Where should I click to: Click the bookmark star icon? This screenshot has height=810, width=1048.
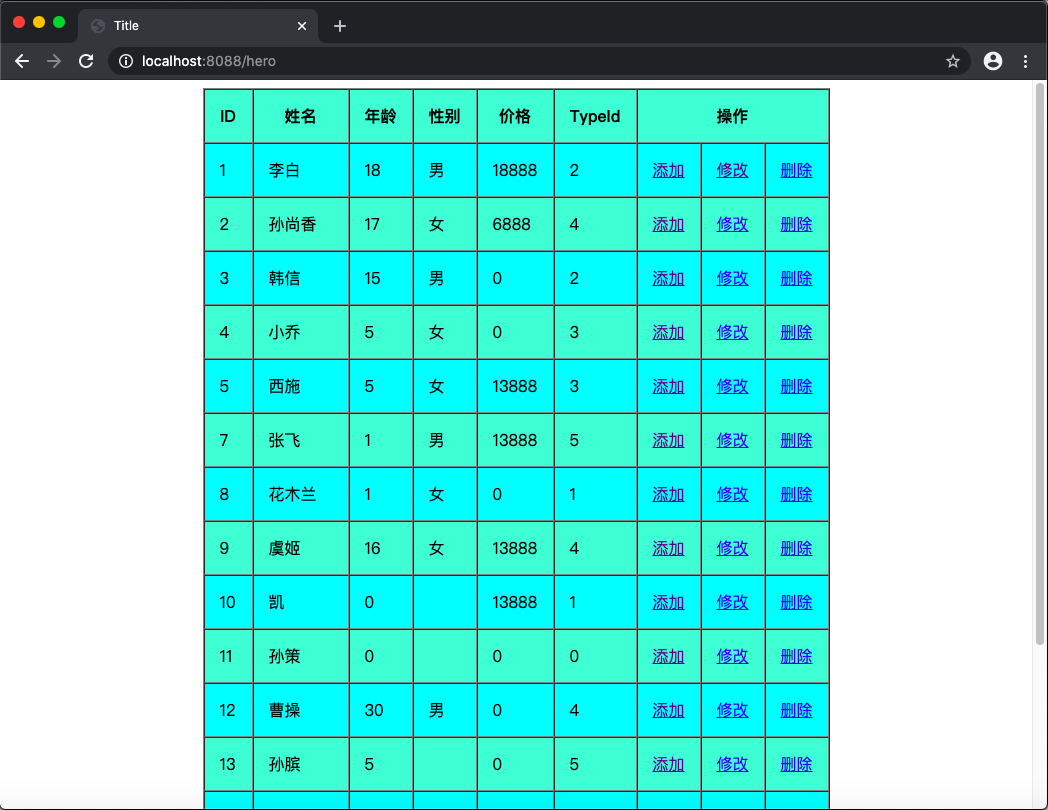click(952, 61)
